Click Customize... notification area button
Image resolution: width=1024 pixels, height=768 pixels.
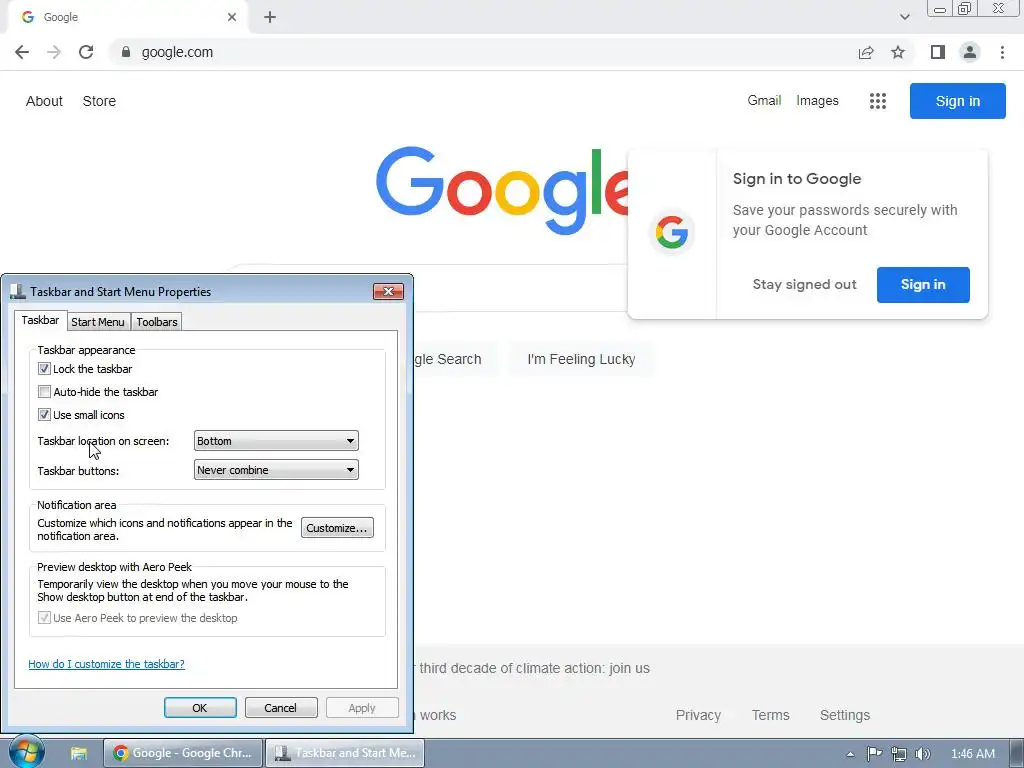tap(337, 528)
